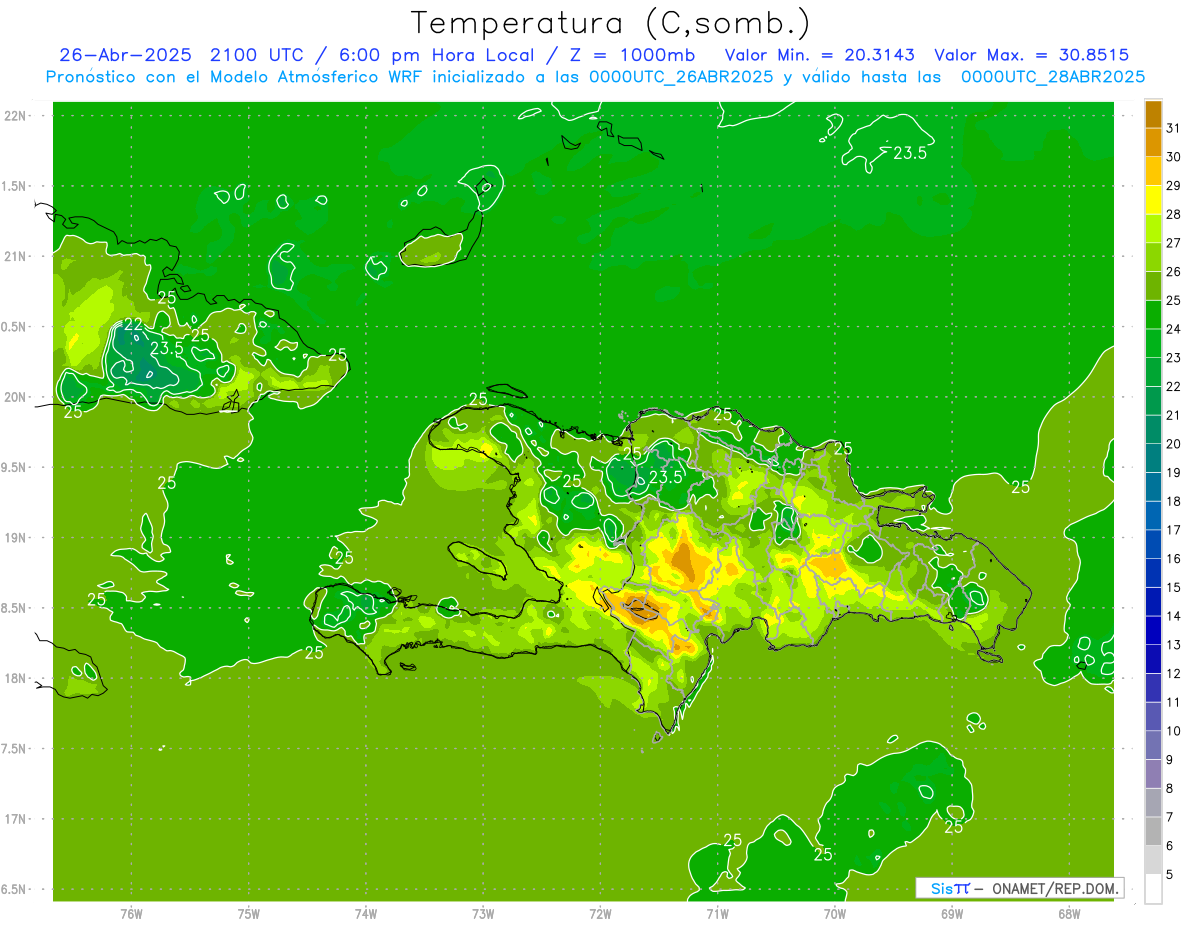The height and width of the screenshot is (927, 1200).
Task: Click the '74W' longitude axis label
Action: tap(366, 914)
